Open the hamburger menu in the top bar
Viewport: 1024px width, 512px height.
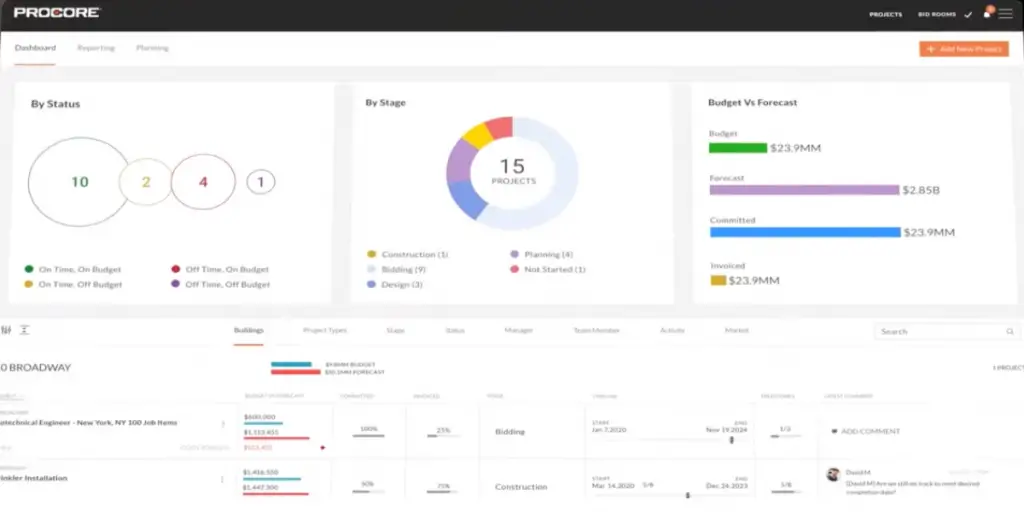pyautogui.click(x=1005, y=14)
